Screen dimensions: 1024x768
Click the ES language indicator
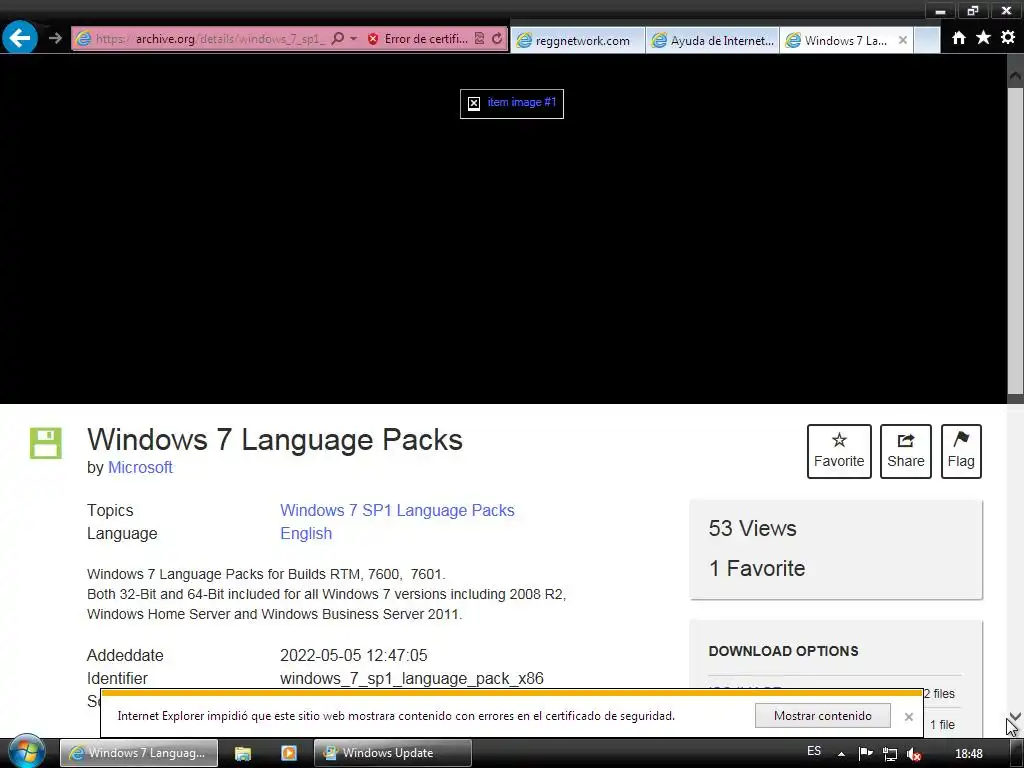point(814,751)
